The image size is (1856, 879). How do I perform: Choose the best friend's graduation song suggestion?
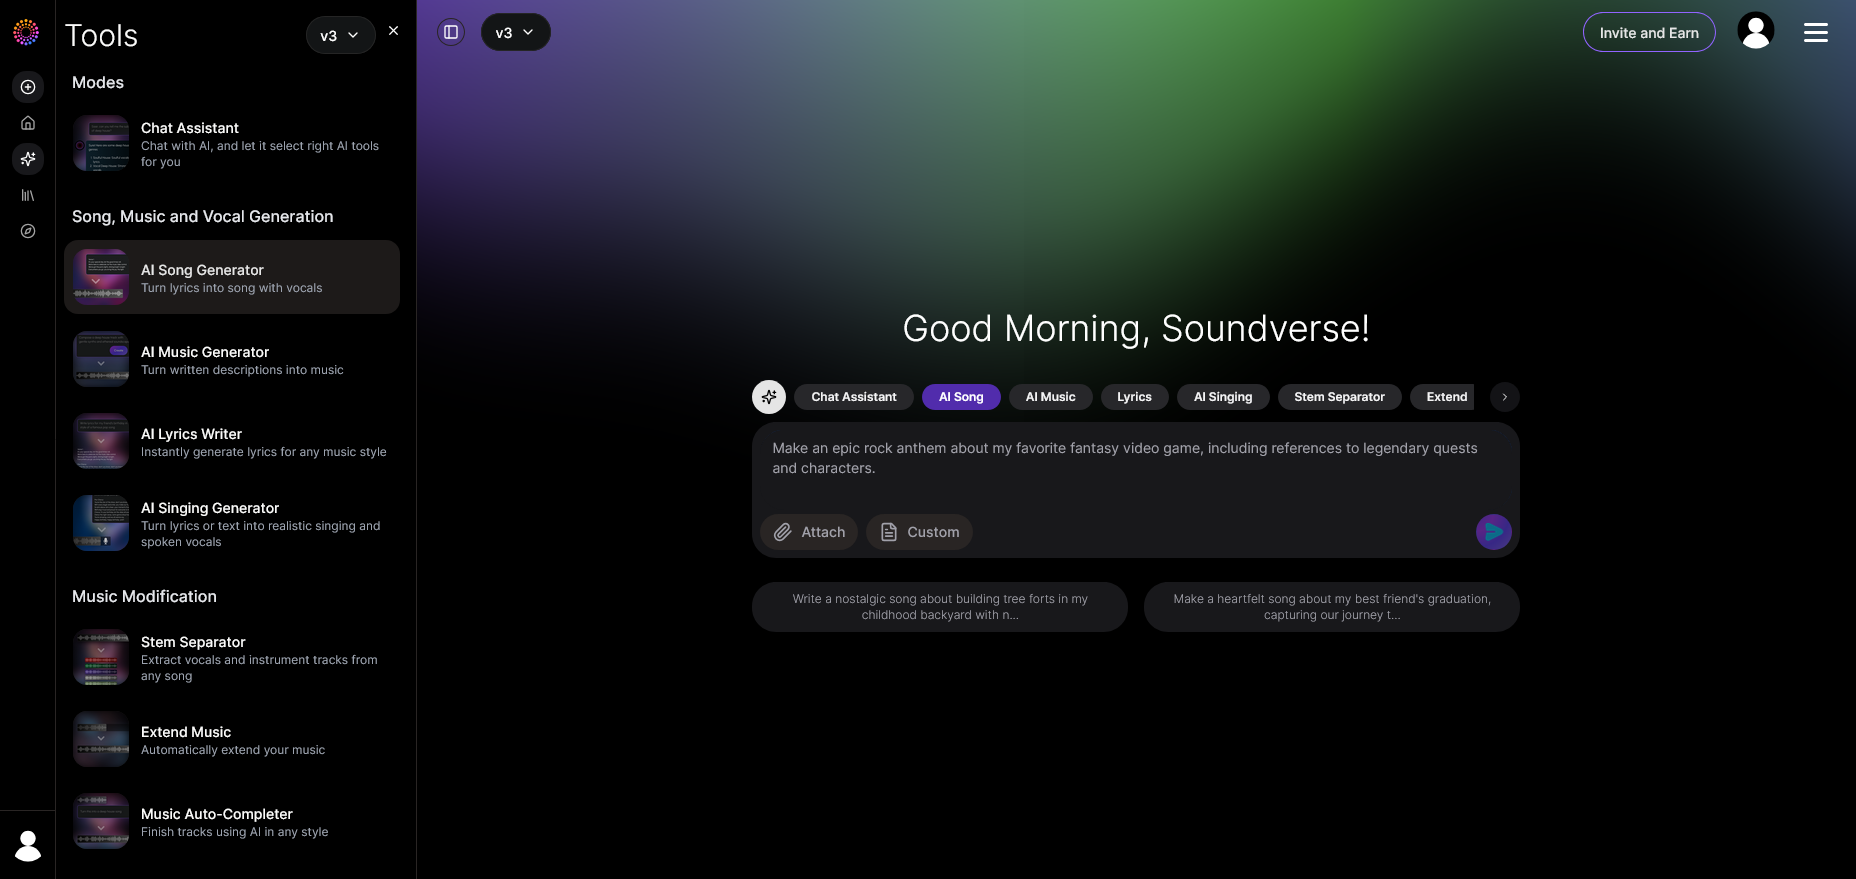[x=1332, y=607]
